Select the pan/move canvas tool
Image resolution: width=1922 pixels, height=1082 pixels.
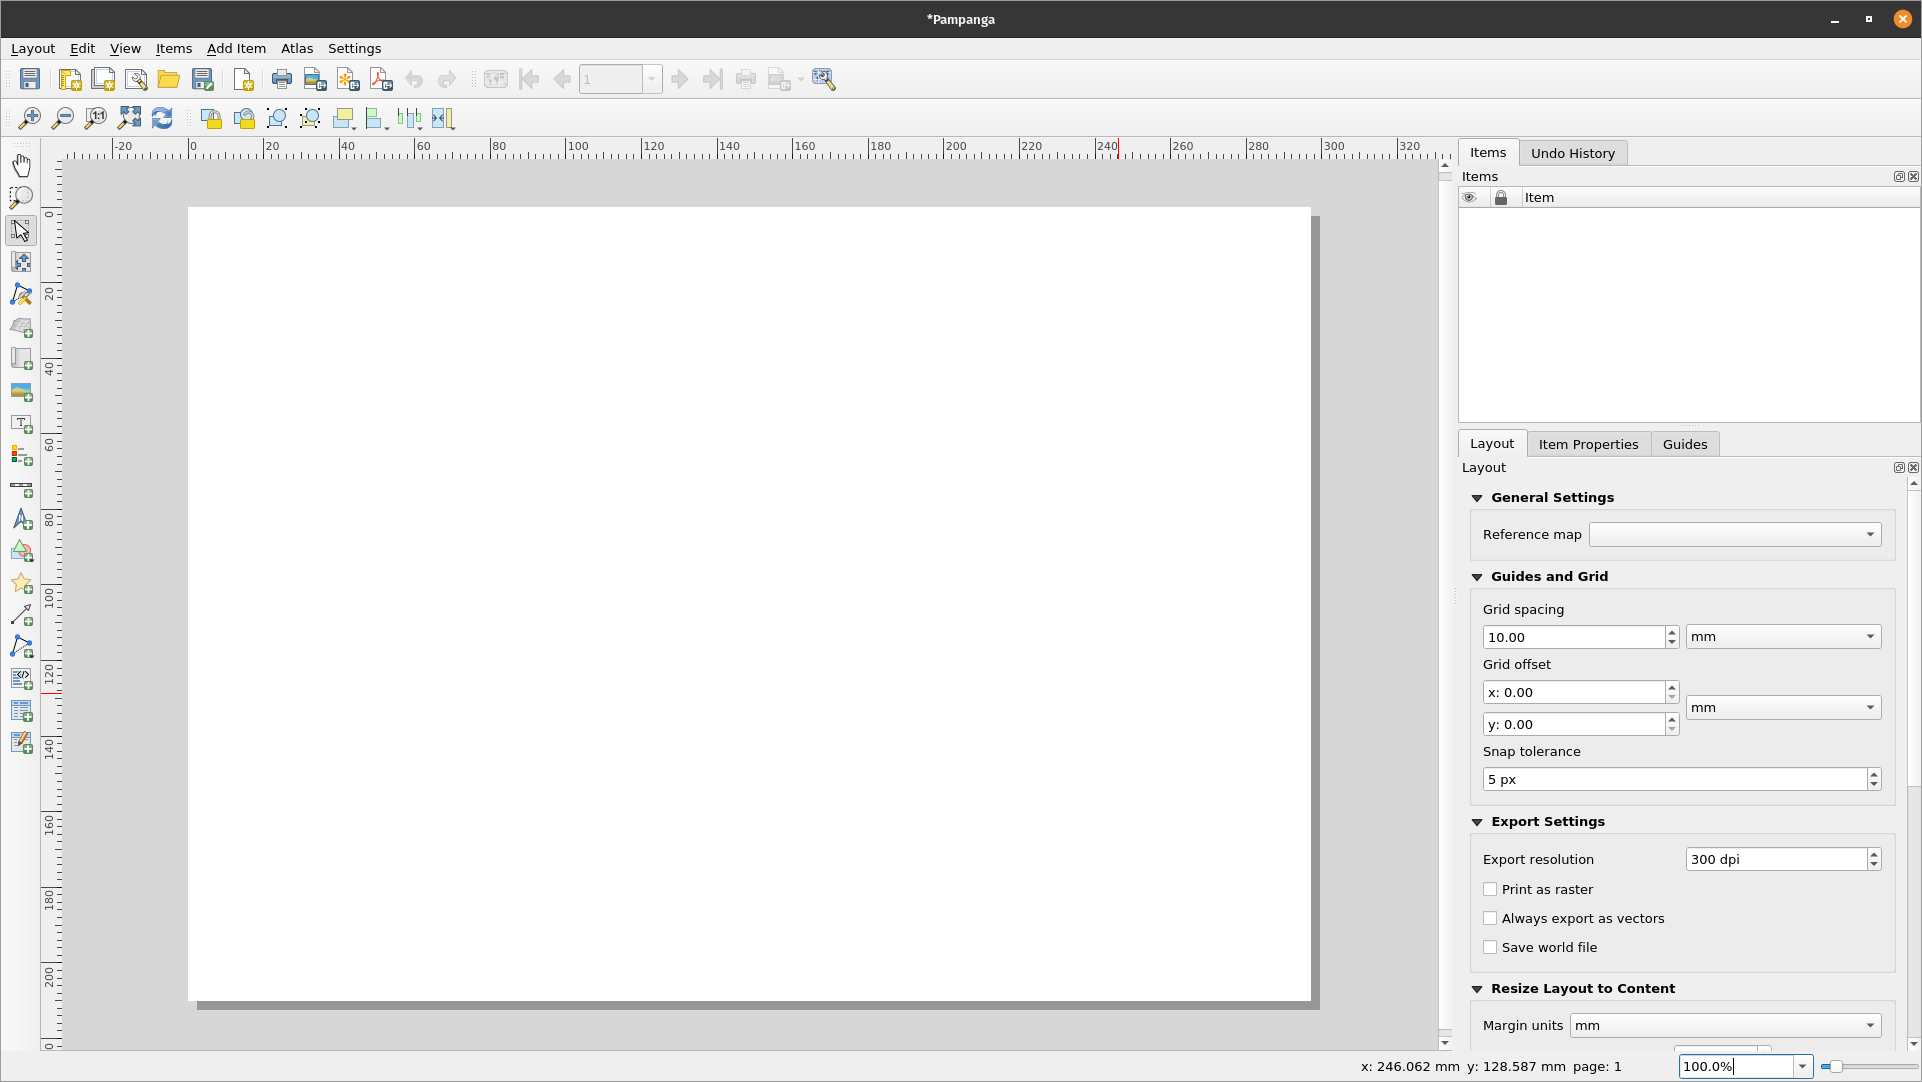(x=21, y=165)
